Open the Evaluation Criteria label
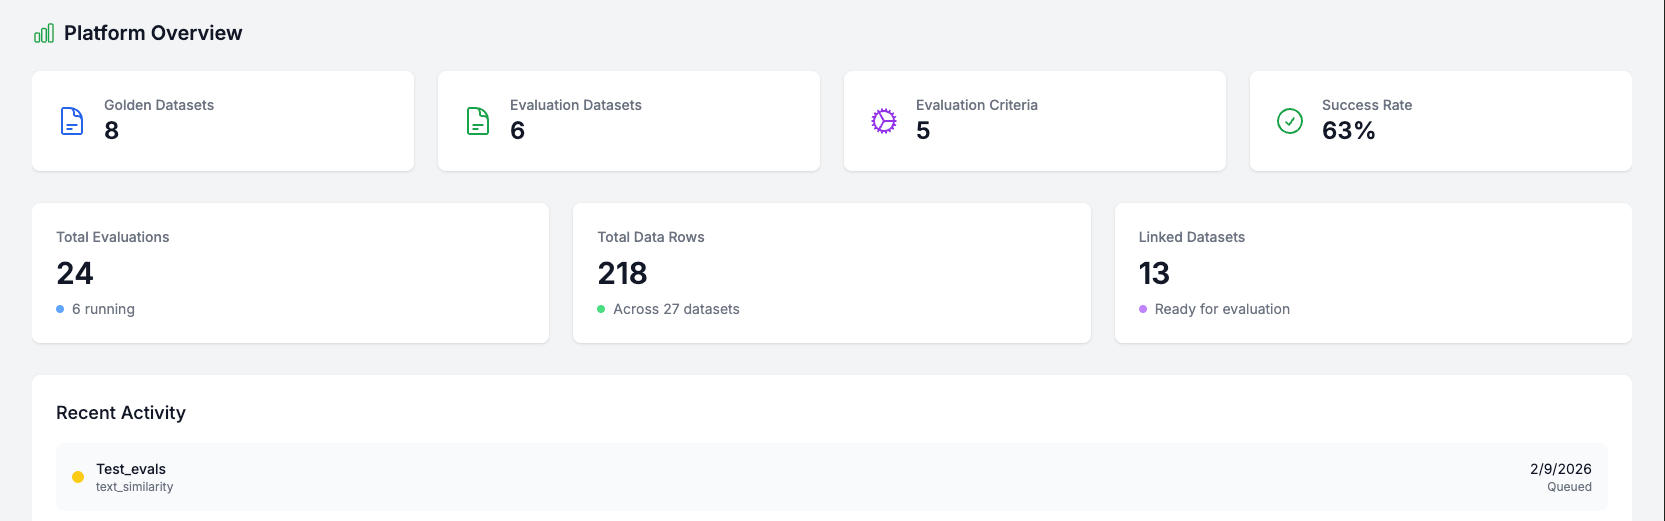Image resolution: width=1665 pixels, height=521 pixels. 976,105
